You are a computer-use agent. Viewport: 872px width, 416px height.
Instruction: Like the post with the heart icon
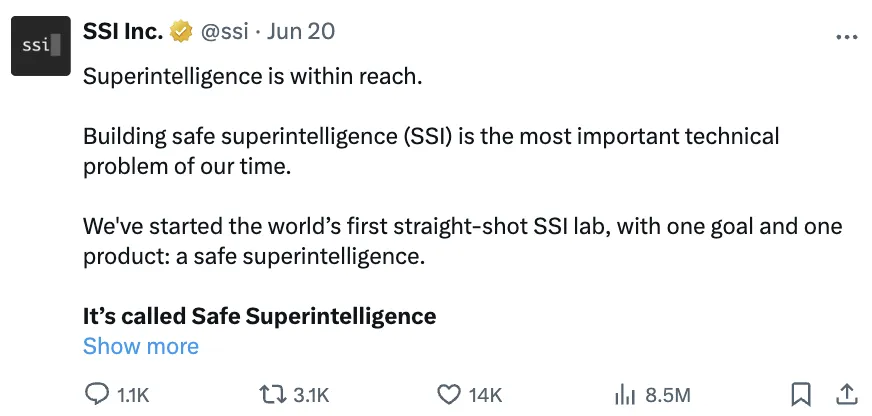point(449,394)
